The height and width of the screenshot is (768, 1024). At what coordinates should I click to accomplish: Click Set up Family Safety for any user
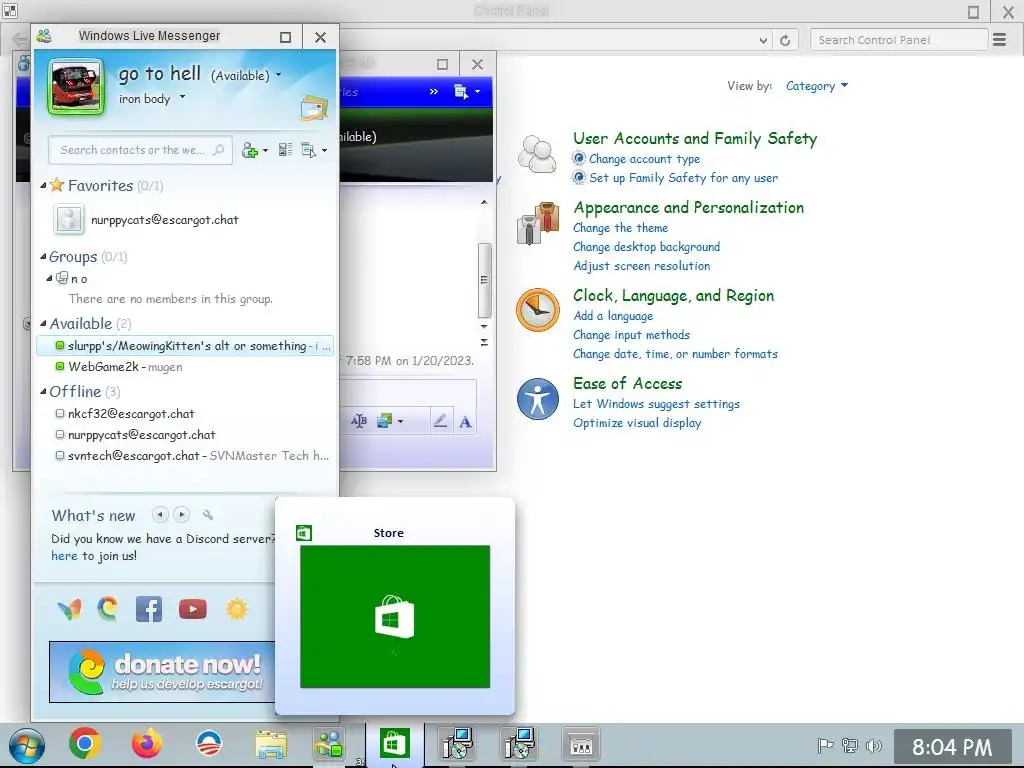(683, 178)
